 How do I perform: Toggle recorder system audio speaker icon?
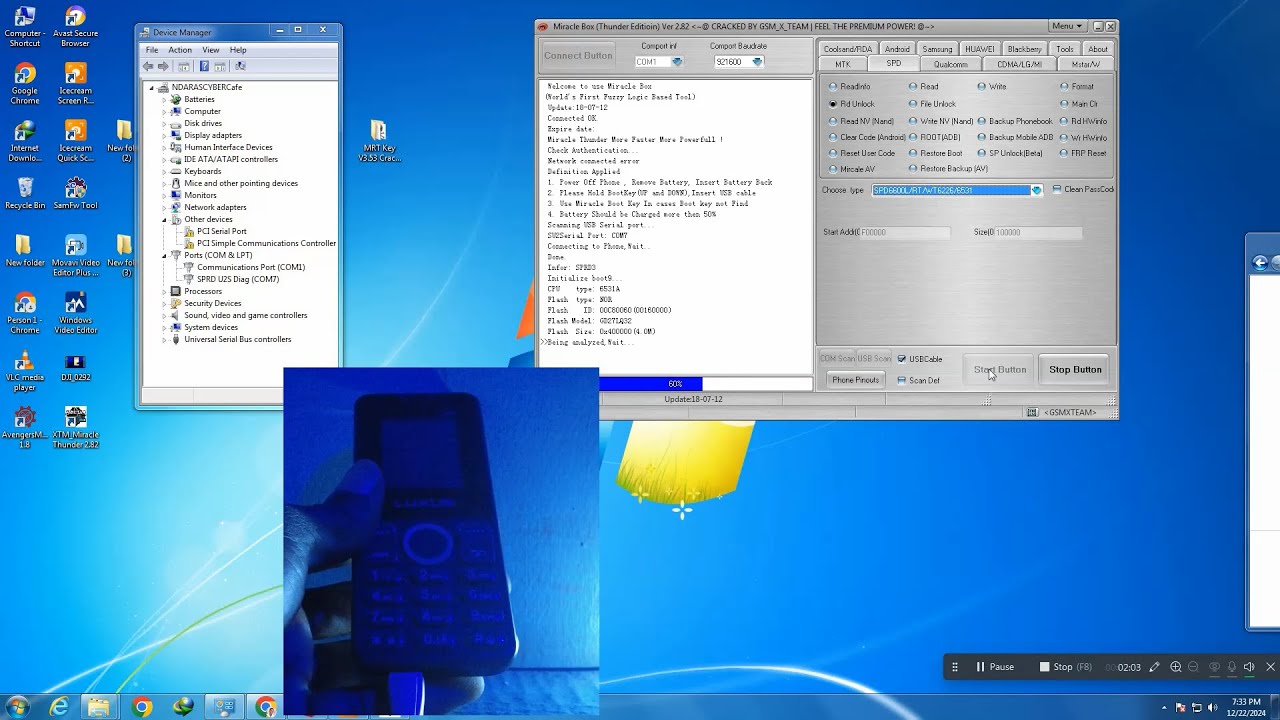click(1249, 667)
